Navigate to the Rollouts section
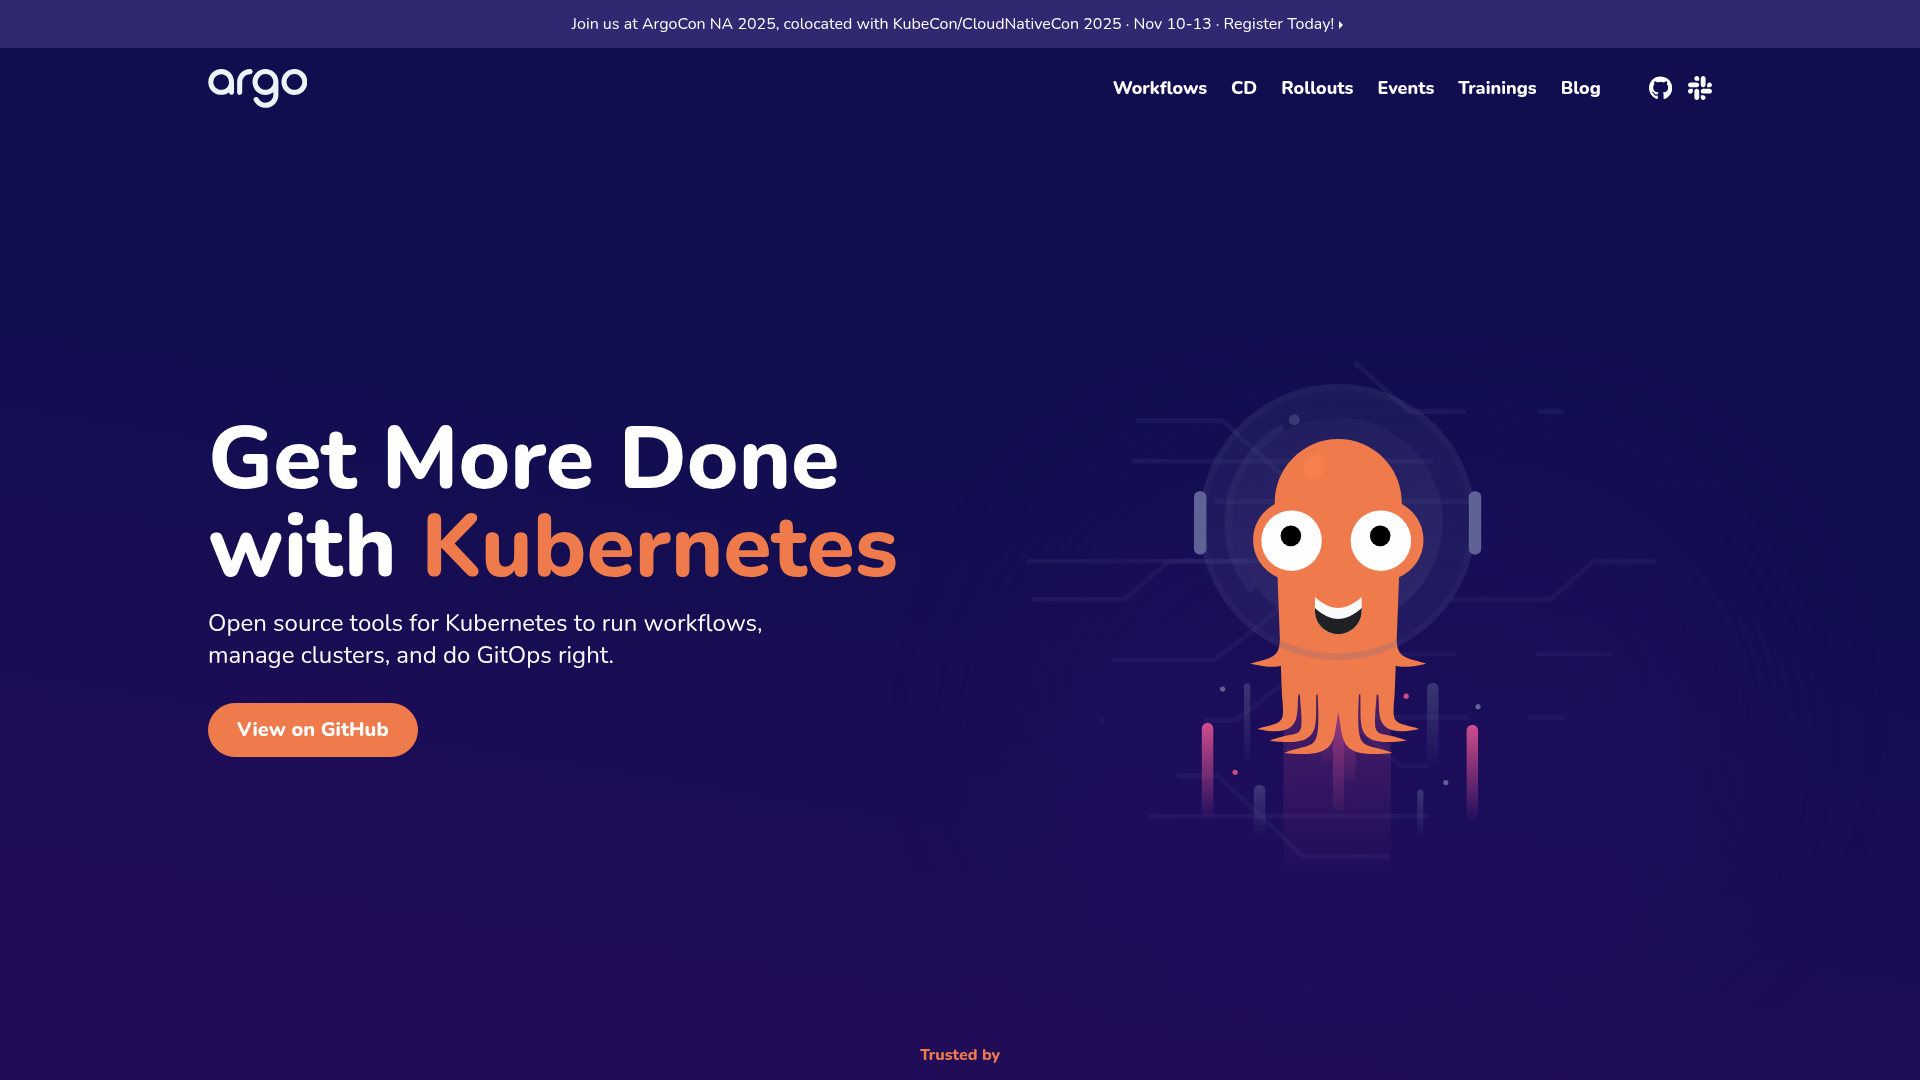 1316,88
